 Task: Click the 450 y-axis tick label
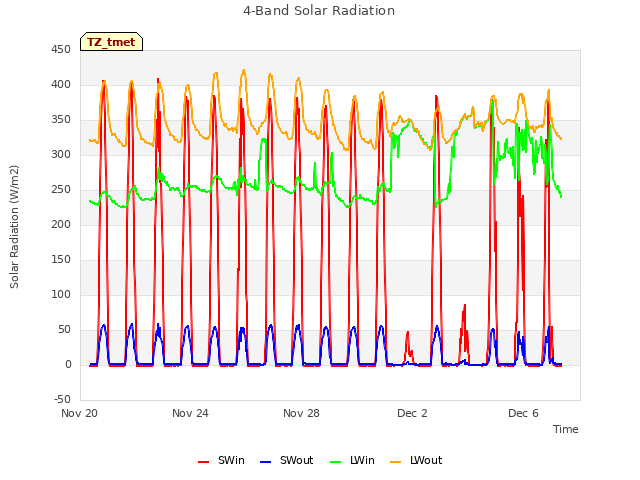pyautogui.click(x=61, y=49)
